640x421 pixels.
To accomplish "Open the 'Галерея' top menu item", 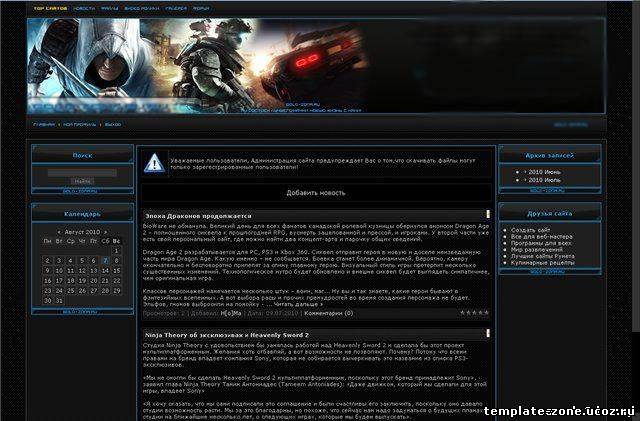I will coord(176,8).
